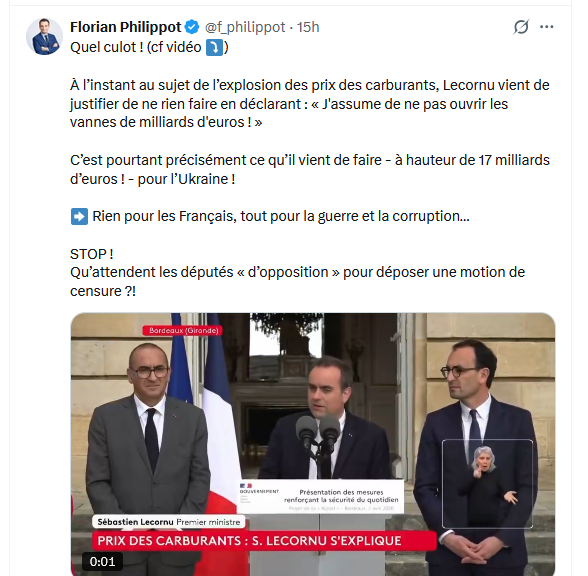Click the "PRIX DES CARBURANTS" red banner
The height and width of the screenshot is (576, 588).
(x=264, y=541)
